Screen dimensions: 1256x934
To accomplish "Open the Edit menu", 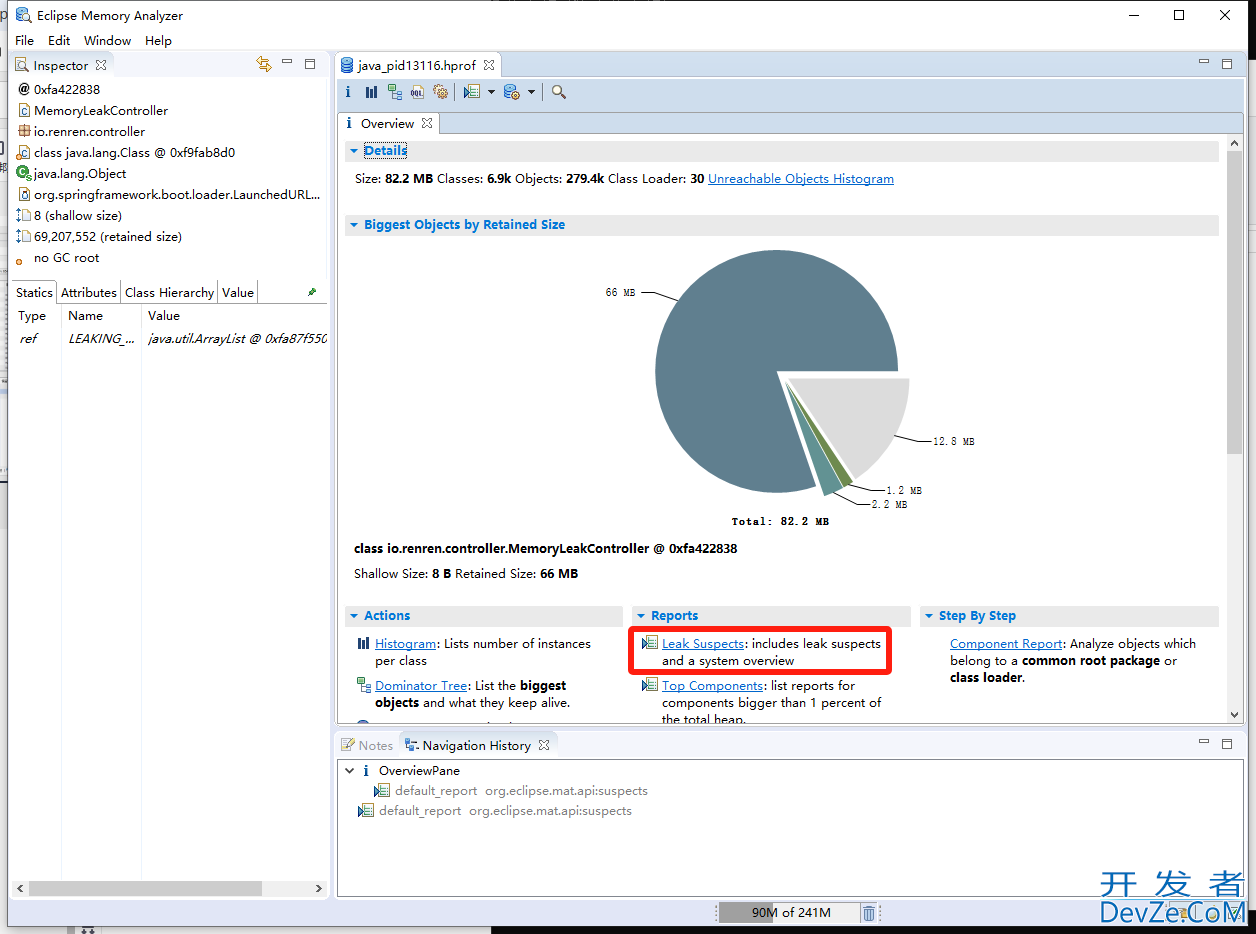I will 59,40.
